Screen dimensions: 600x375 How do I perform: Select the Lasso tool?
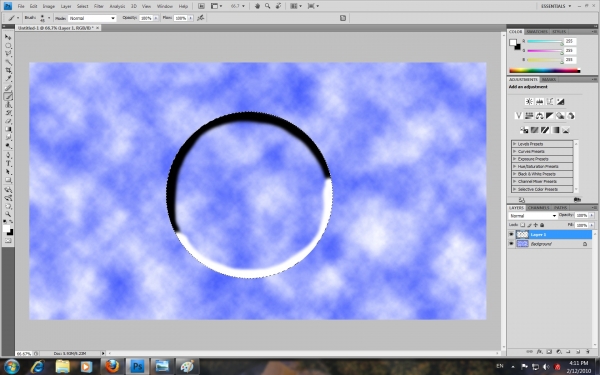pyautogui.click(x=8, y=54)
